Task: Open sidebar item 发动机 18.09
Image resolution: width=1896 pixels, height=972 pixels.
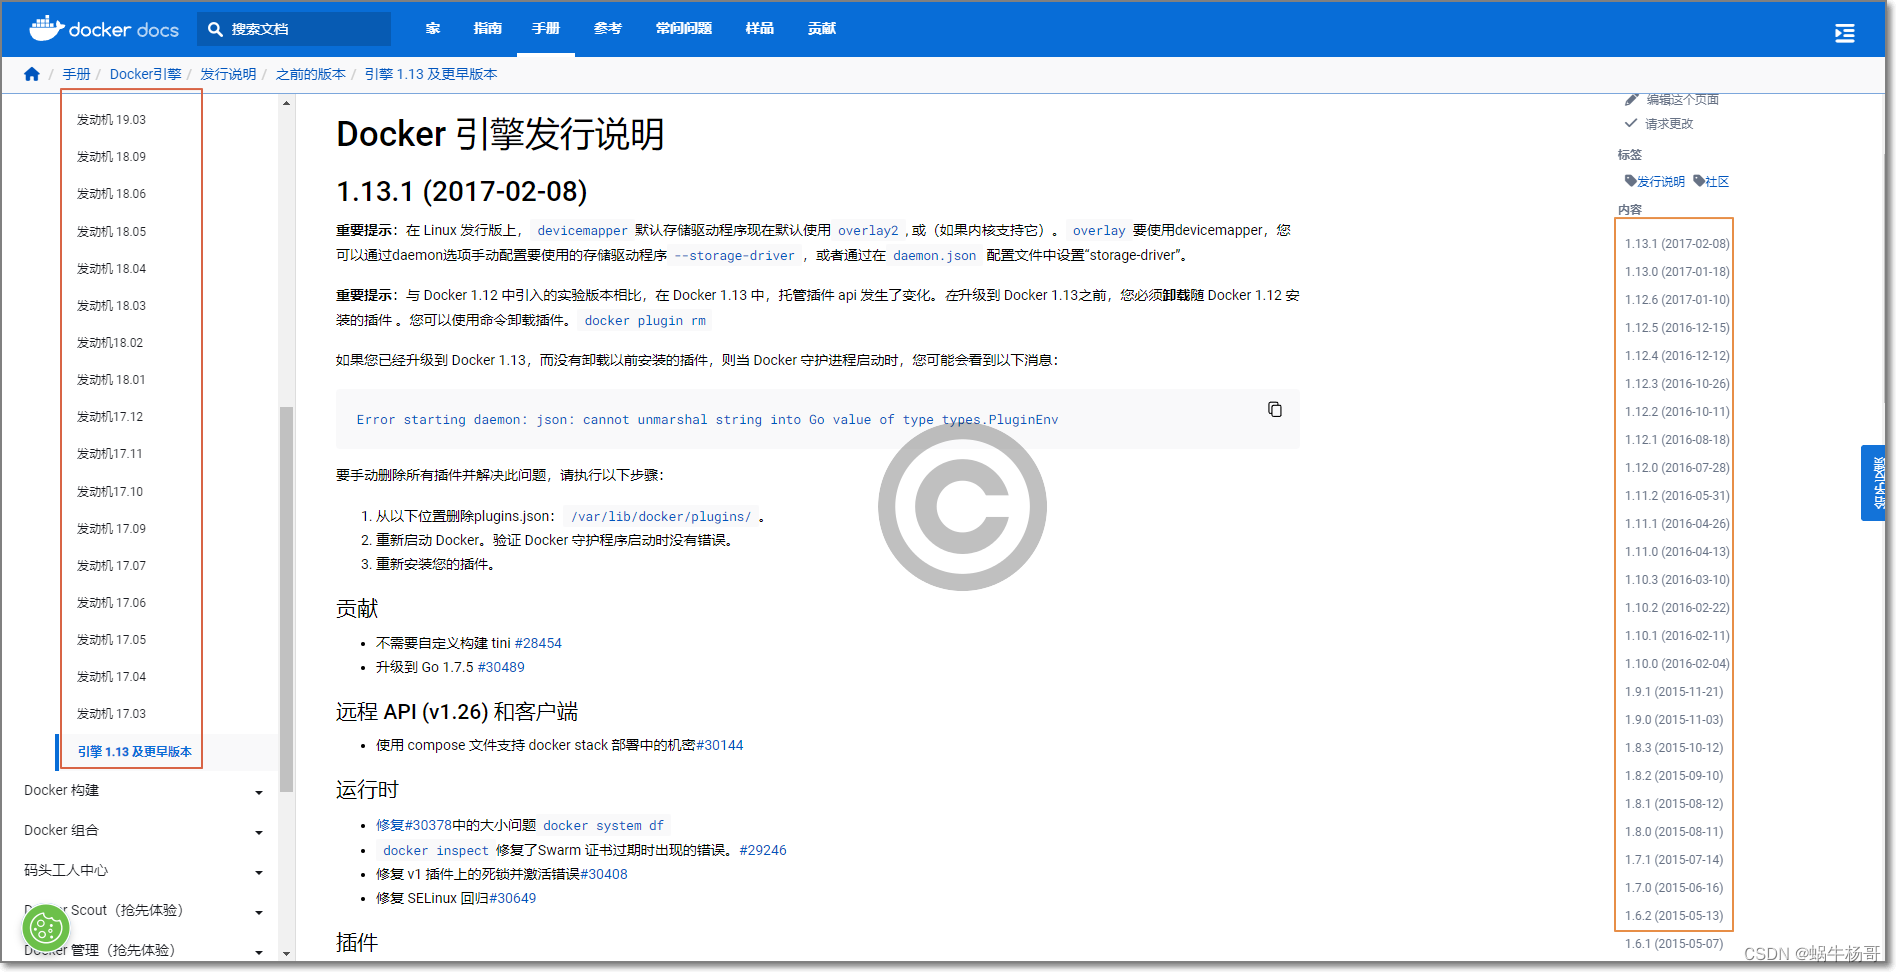Action: tap(111, 156)
